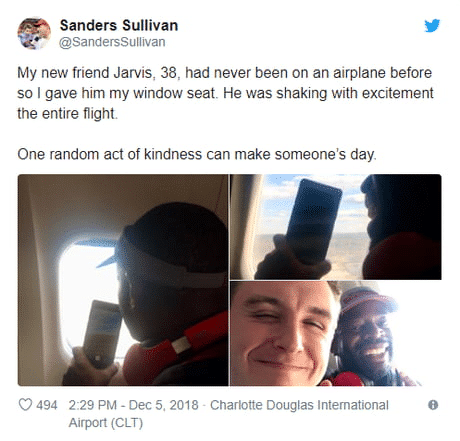Open Sanders Sullivan's profile avatar
The height and width of the screenshot is (441, 460).
tap(34, 33)
